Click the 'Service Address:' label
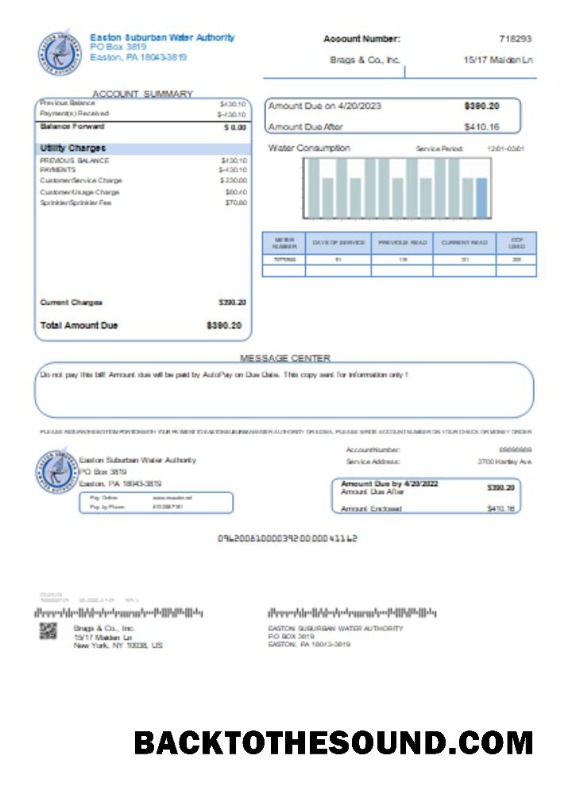The width and height of the screenshot is (572, 794). click(373, 462)
